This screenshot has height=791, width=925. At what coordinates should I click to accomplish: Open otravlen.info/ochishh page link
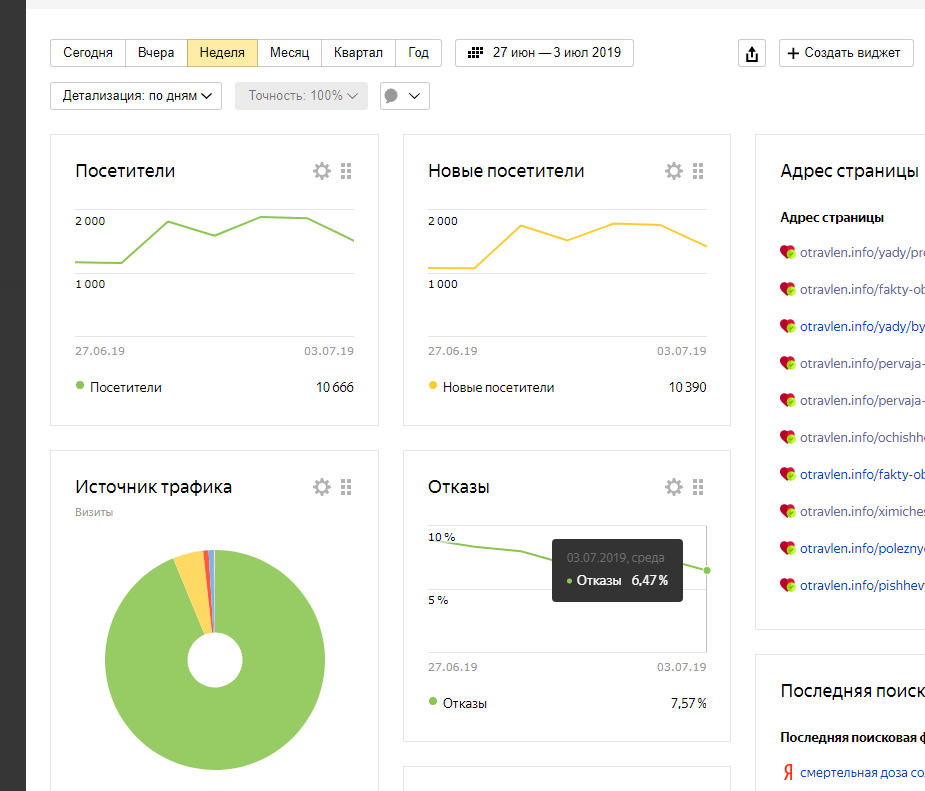[x=862, y=437]
